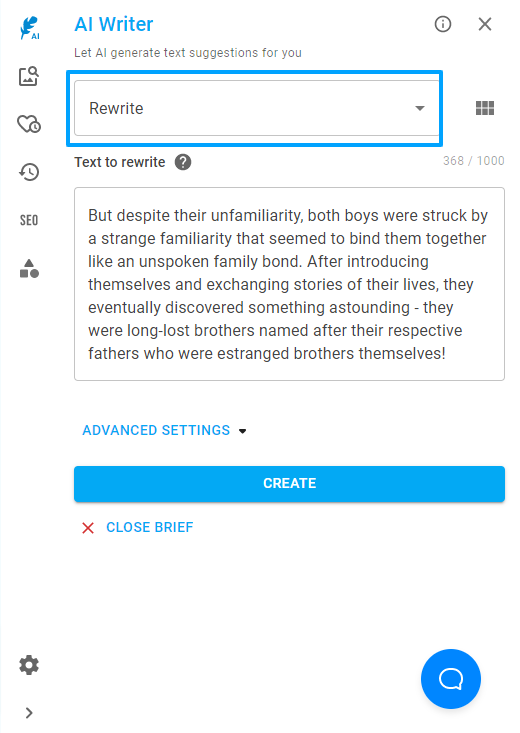The width and height of the screenshot is (520, 733).
Task: Open the favorites heart-clock icon
Action: pos(29,124)
